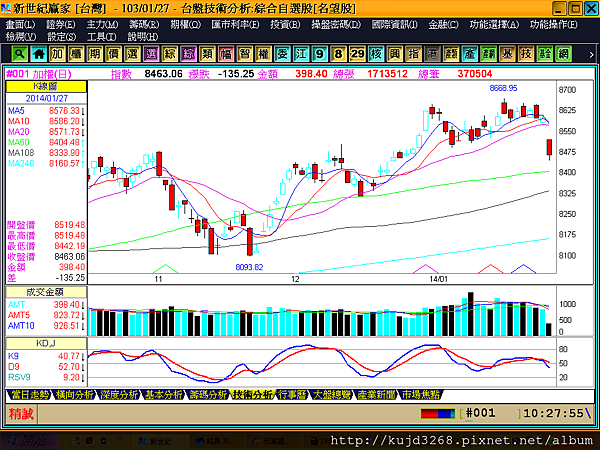The height and width of the screenshot is (450, 600).
Task: Open the 國際資訊(I) menu
Action: (395, 24)
